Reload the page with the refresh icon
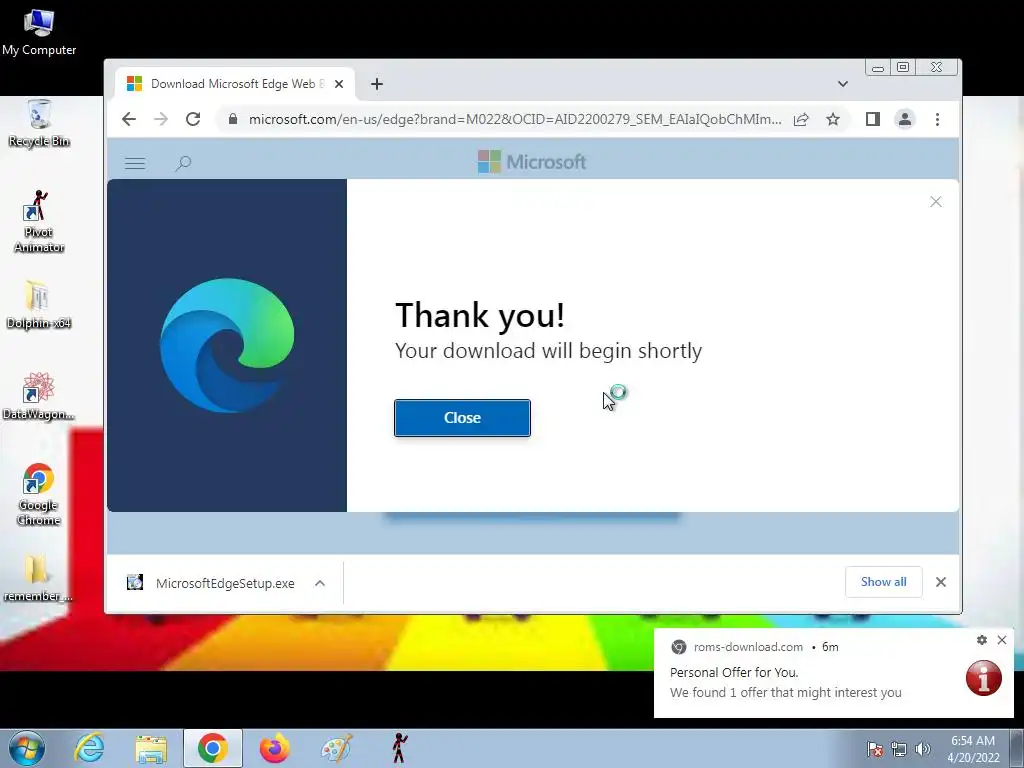This screenshot has height=768, width=1024. pos(193,119)
